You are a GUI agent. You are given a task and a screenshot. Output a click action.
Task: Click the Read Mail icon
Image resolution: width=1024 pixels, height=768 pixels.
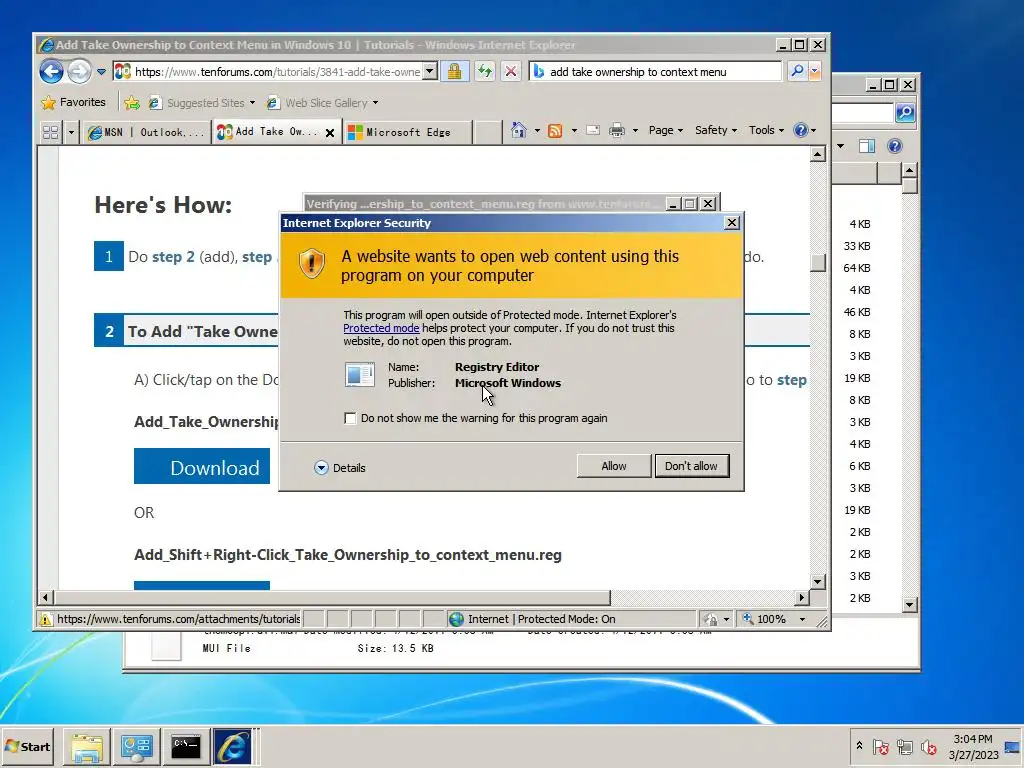click(x=593, y=130)
